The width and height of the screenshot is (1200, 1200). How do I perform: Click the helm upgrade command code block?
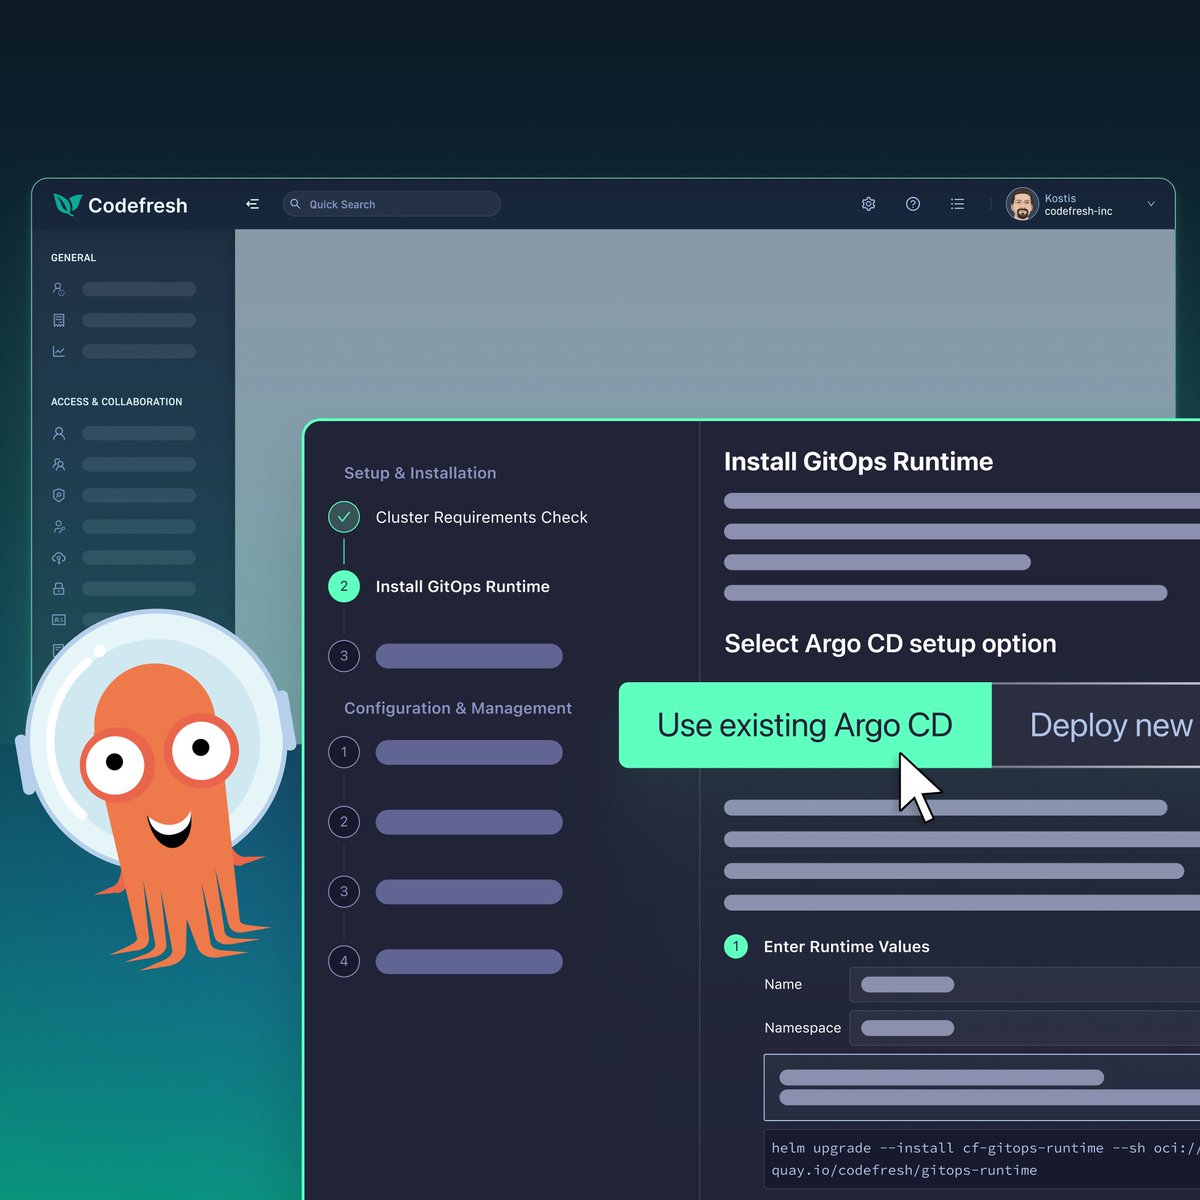coord(982,1159)
